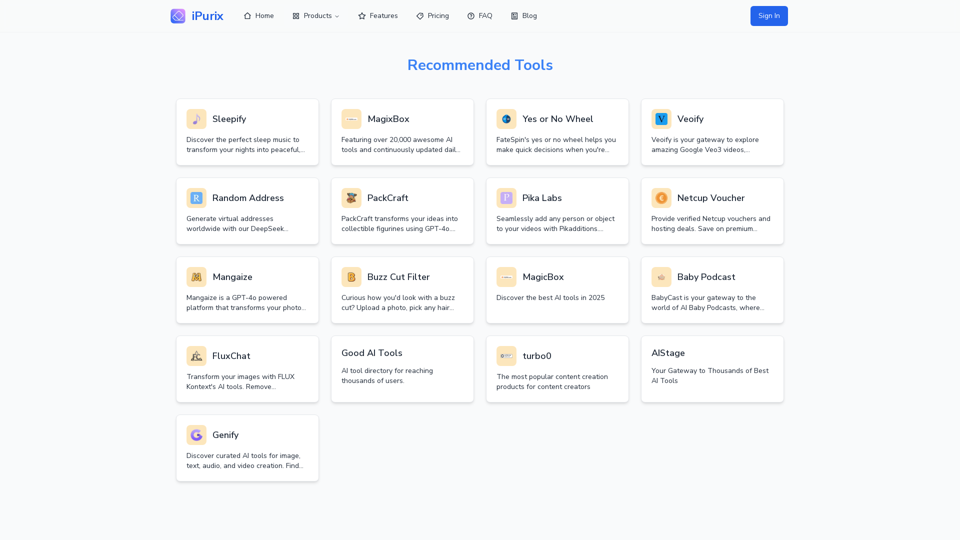Click the Yes or No Wheel icon
Viewport: 960px width, 540px height.
tap(506, 119)
